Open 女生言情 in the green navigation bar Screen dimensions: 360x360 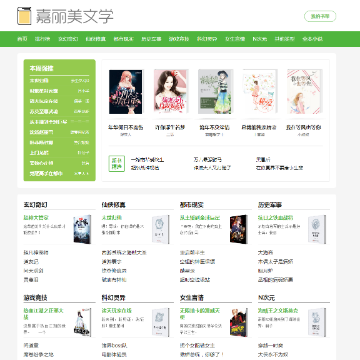[x=235, y=39]
